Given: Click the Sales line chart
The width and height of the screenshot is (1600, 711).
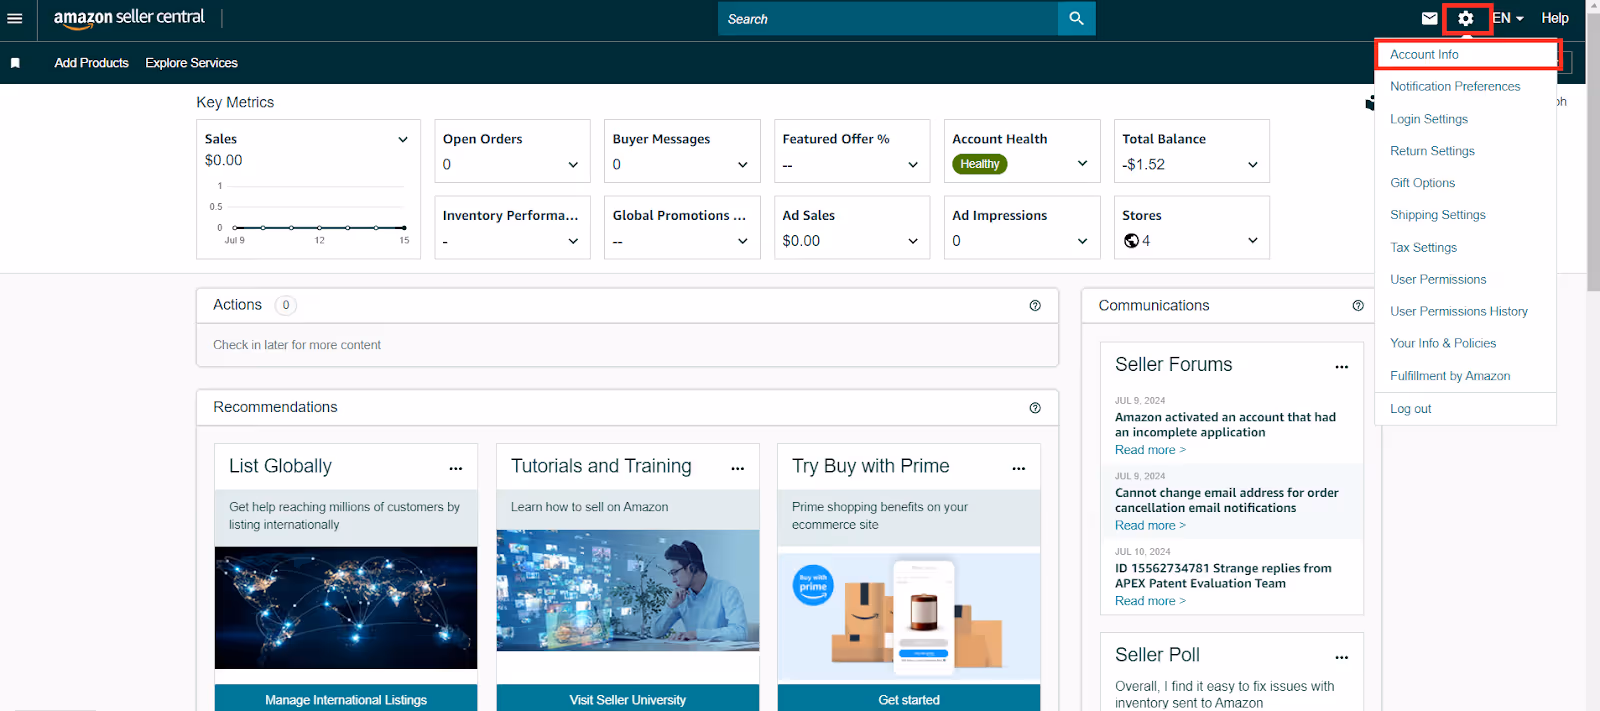Looking at the screenshot, I should pyautogui.click(x=312, y=212).
